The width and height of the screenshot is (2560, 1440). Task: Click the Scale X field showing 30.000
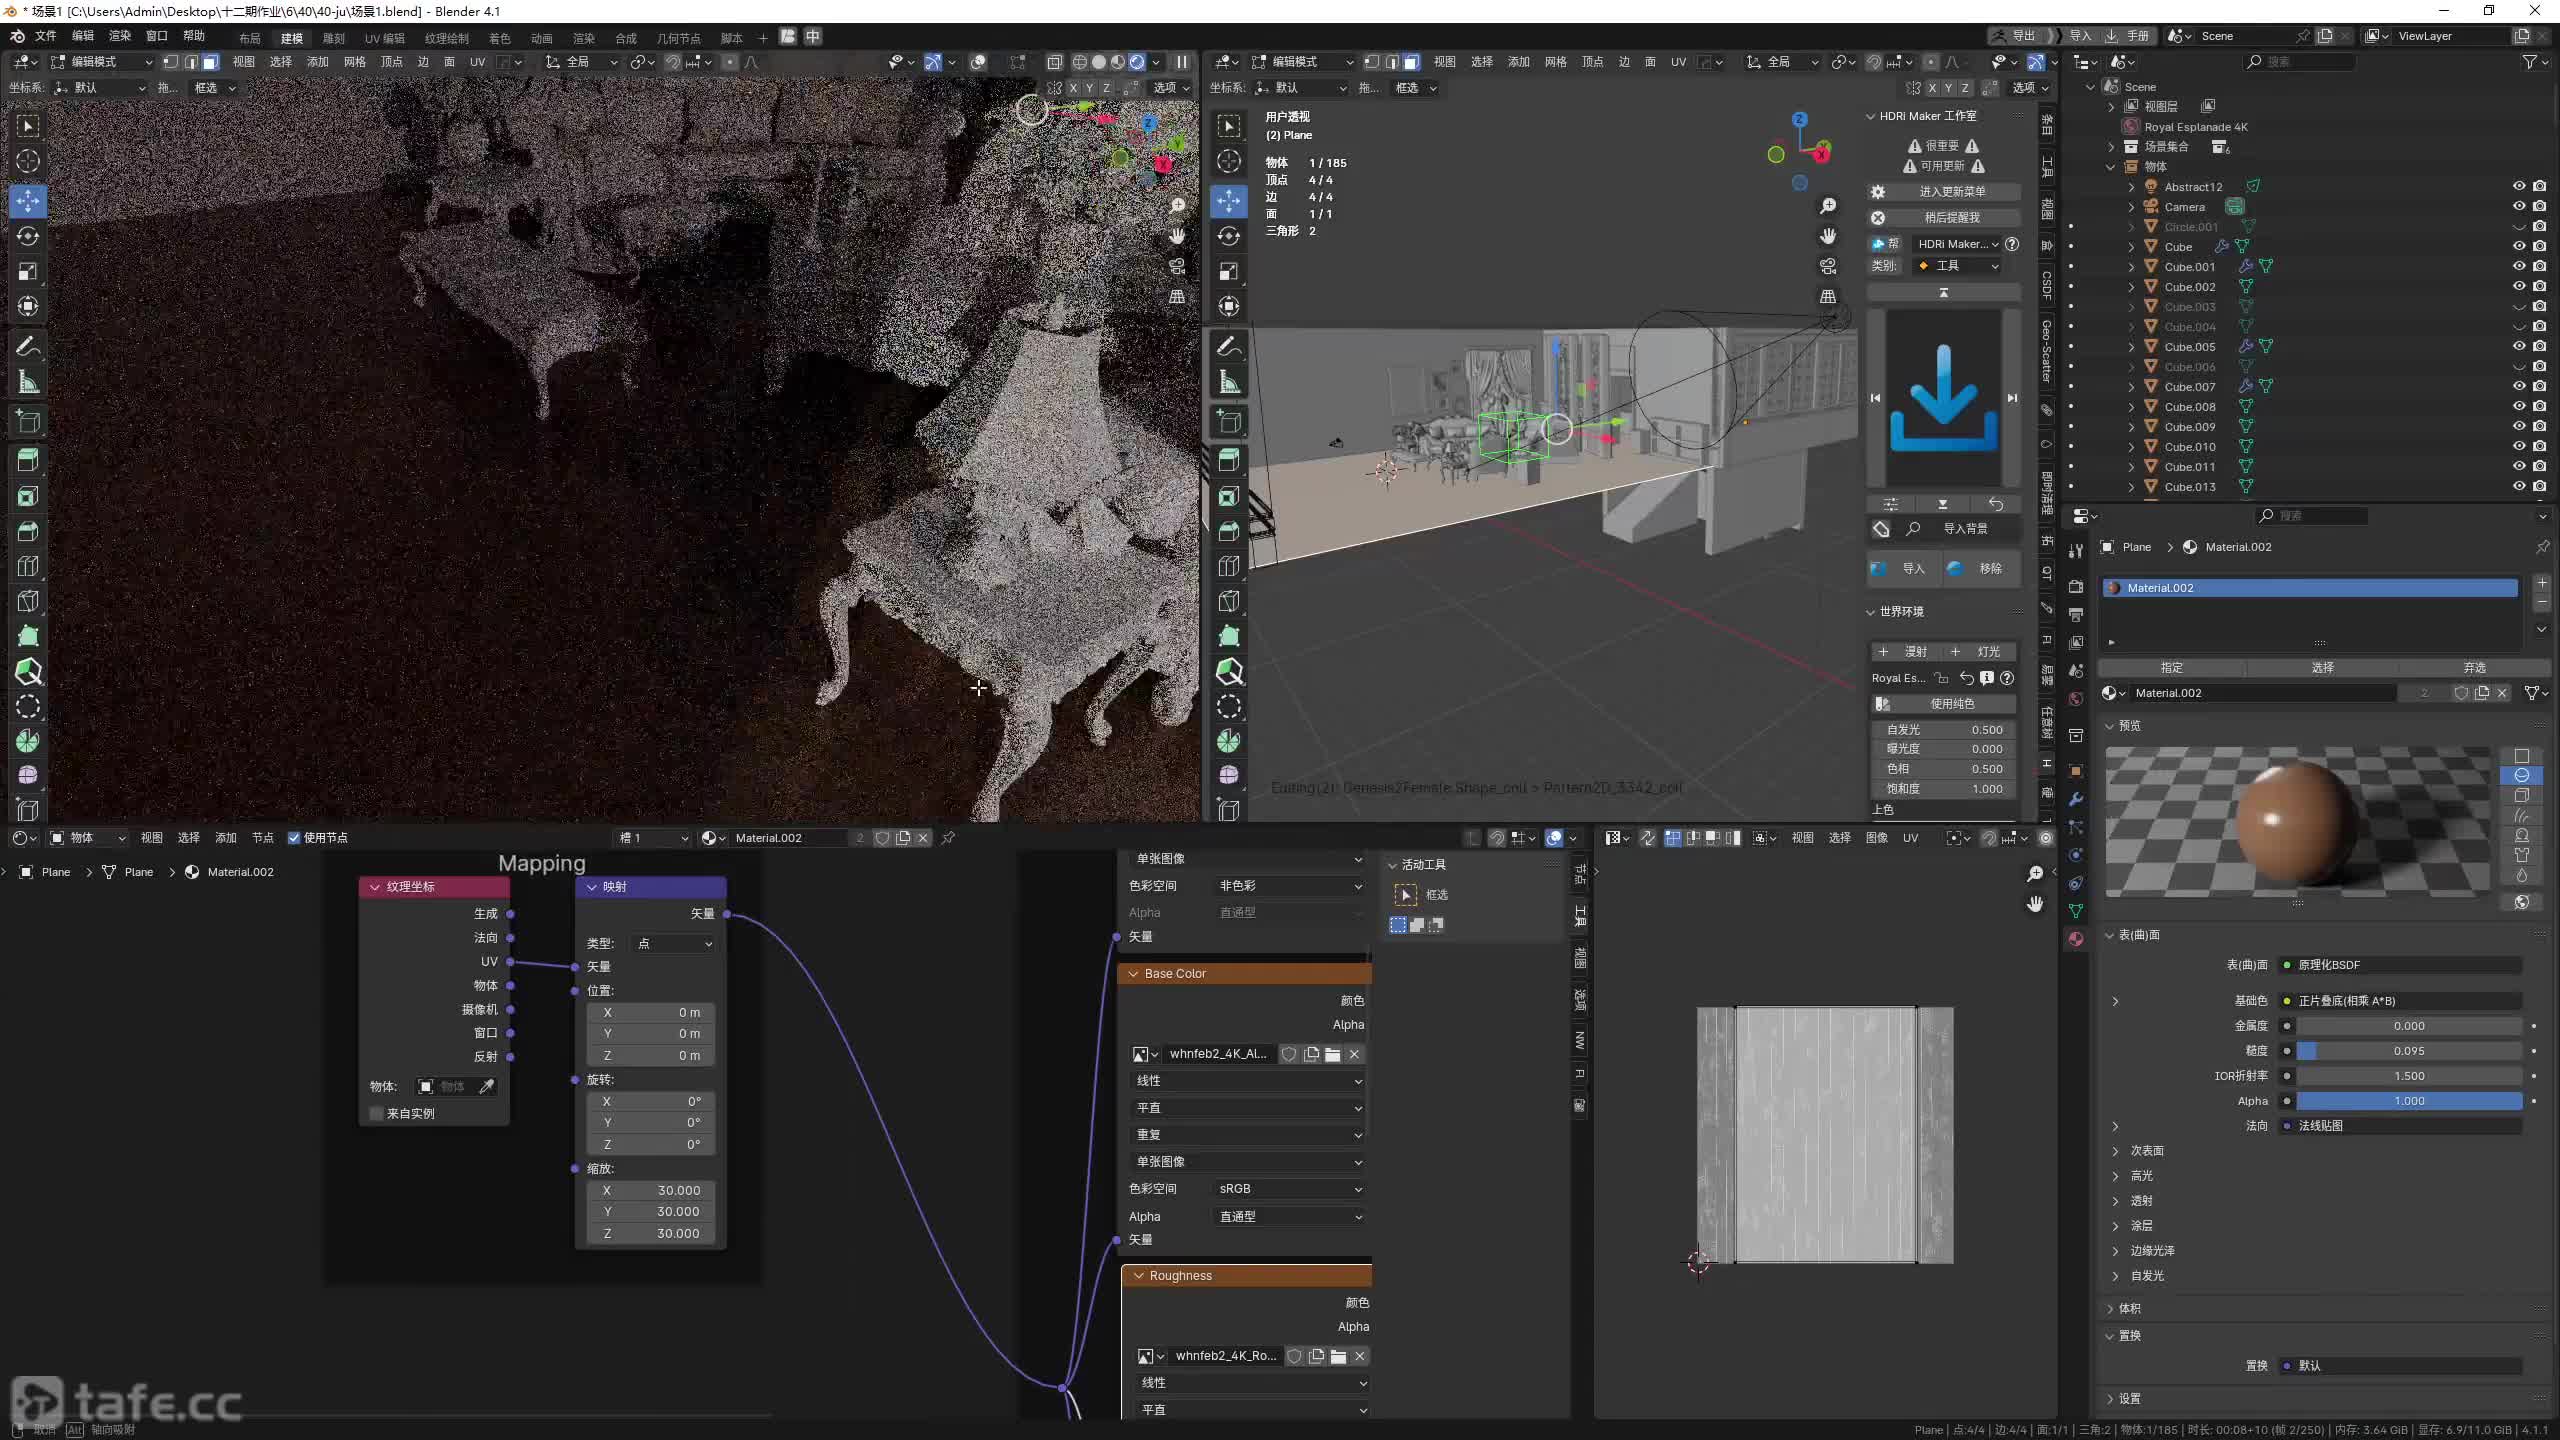(x=651, y=1190)
